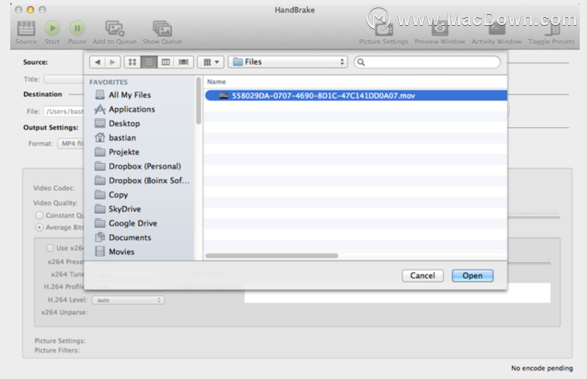Open the Preview Window icon
The width and height of the screenshot is (587, 379).
point(440,28)
